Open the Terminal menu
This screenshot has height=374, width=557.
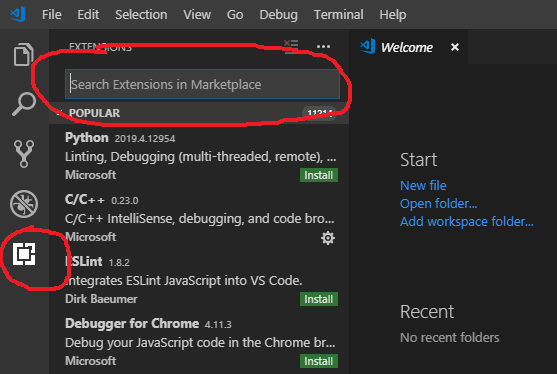tap(338, 15)
